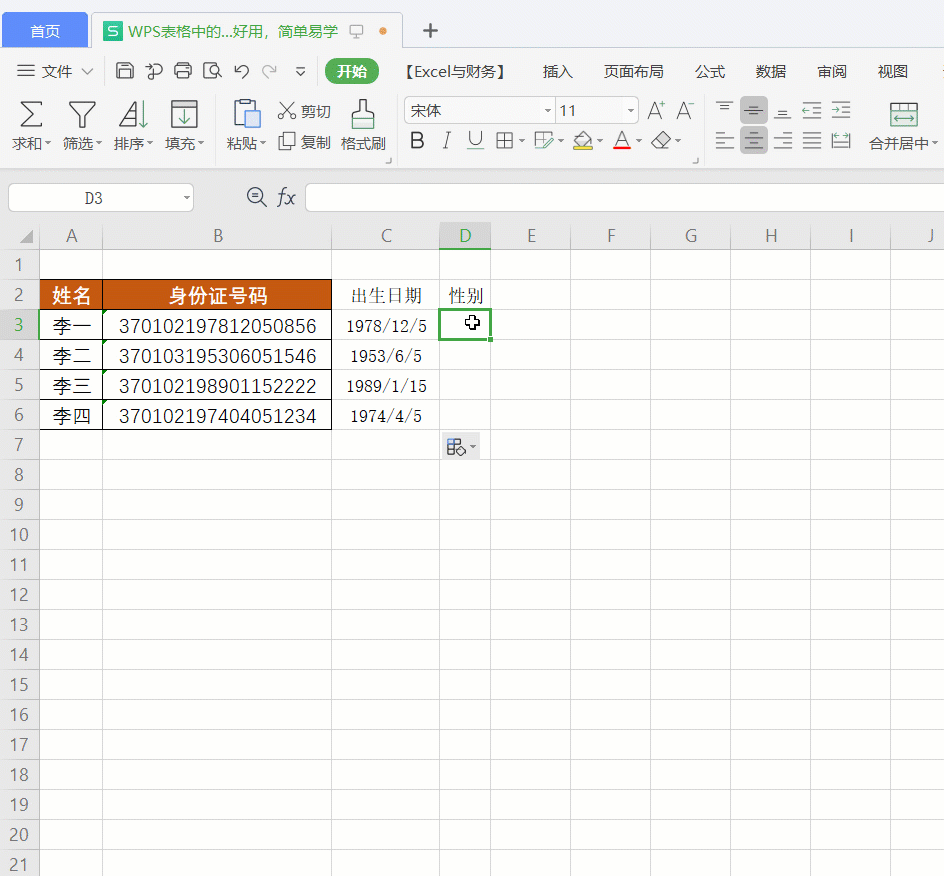Toggle underline formatting
Viewport: 944px width, 876px height.
click(x=475, y=141)
